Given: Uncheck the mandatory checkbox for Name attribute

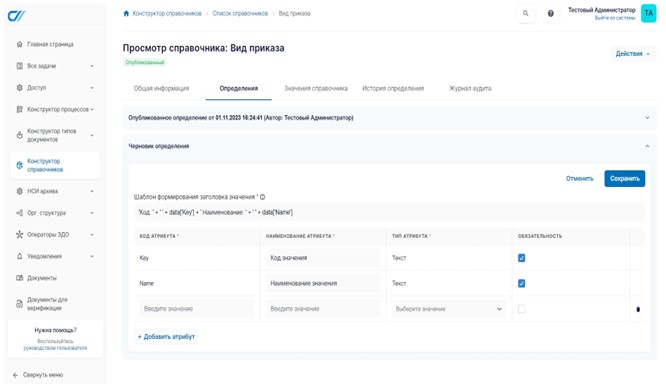Looking at the screenshot, I should (x=522, y=283).
